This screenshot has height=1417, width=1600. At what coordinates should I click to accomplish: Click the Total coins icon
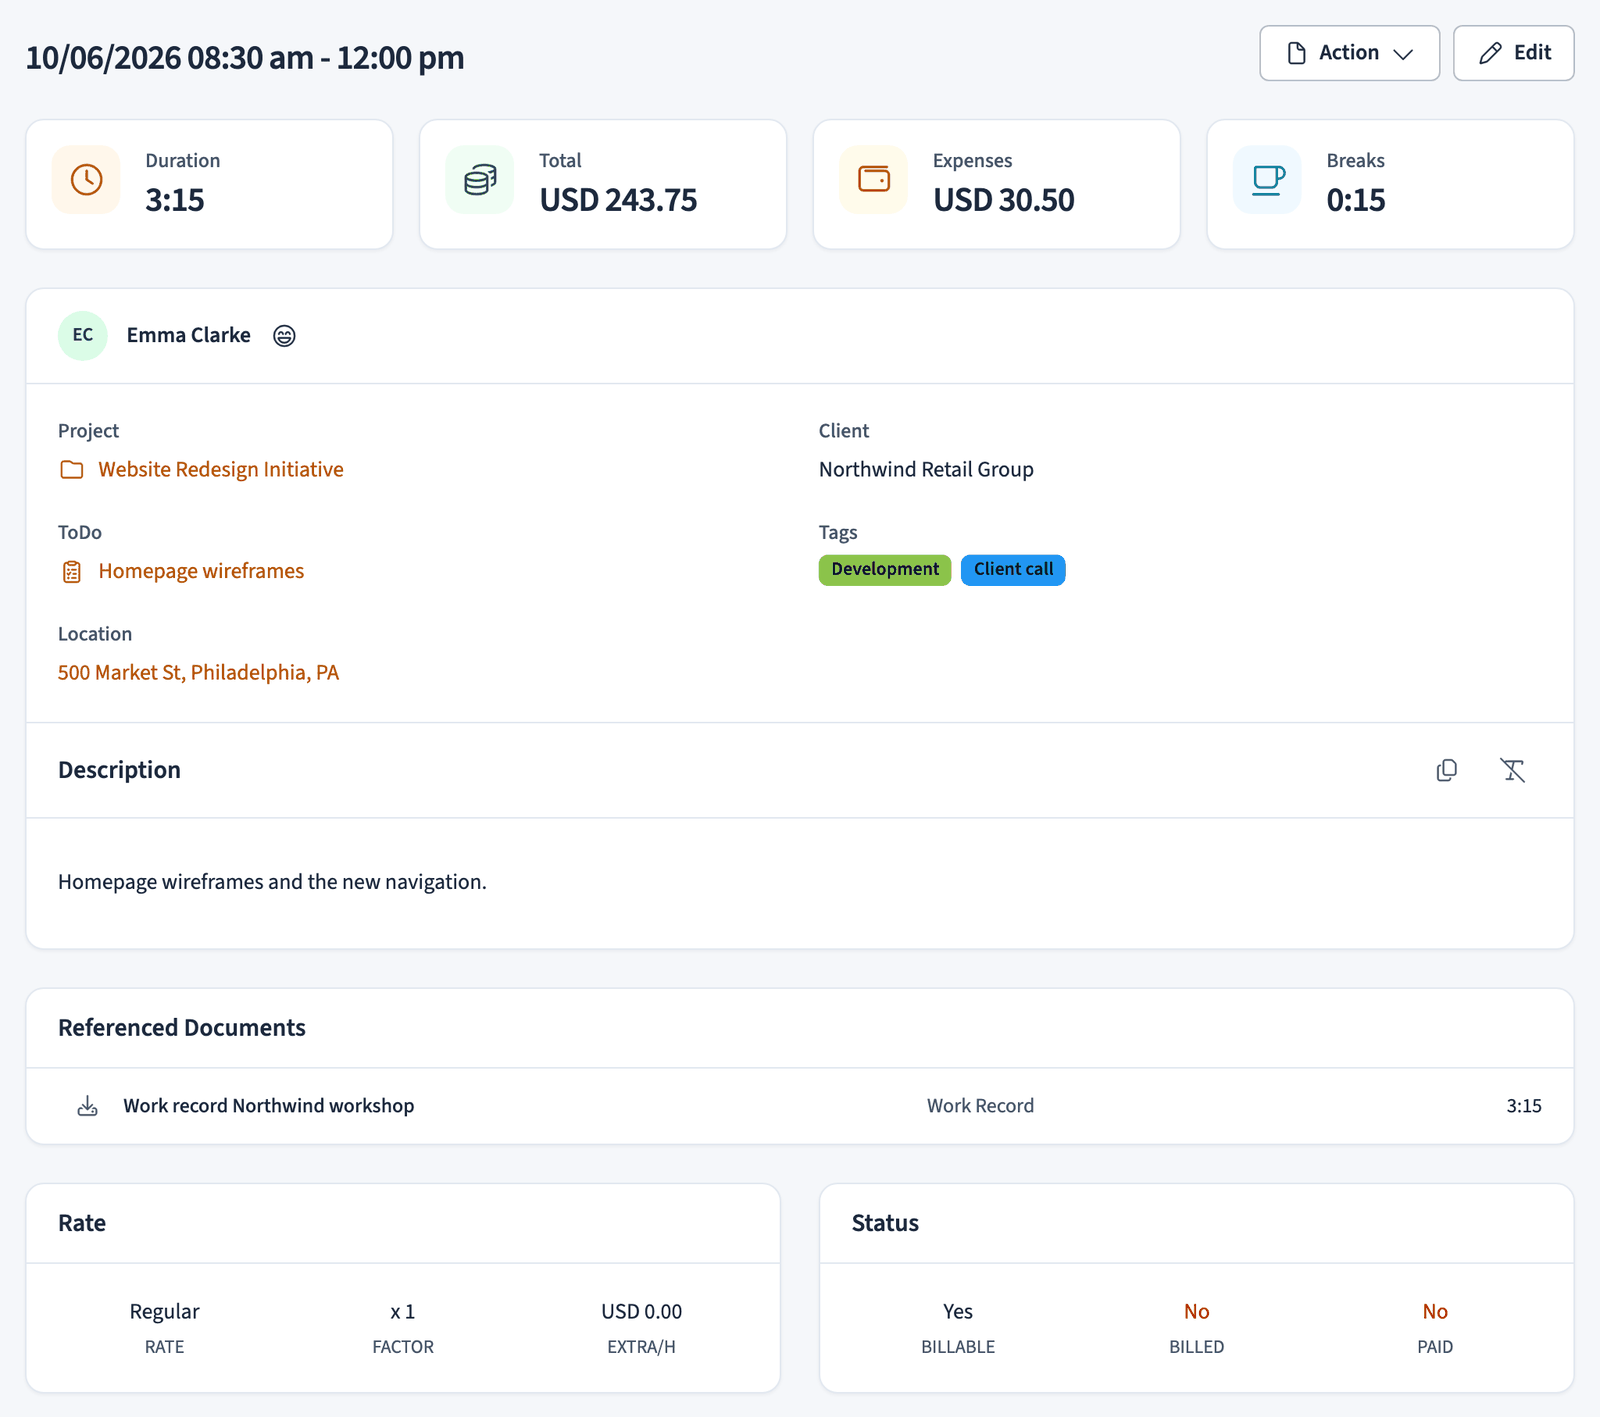coord(480,180)
